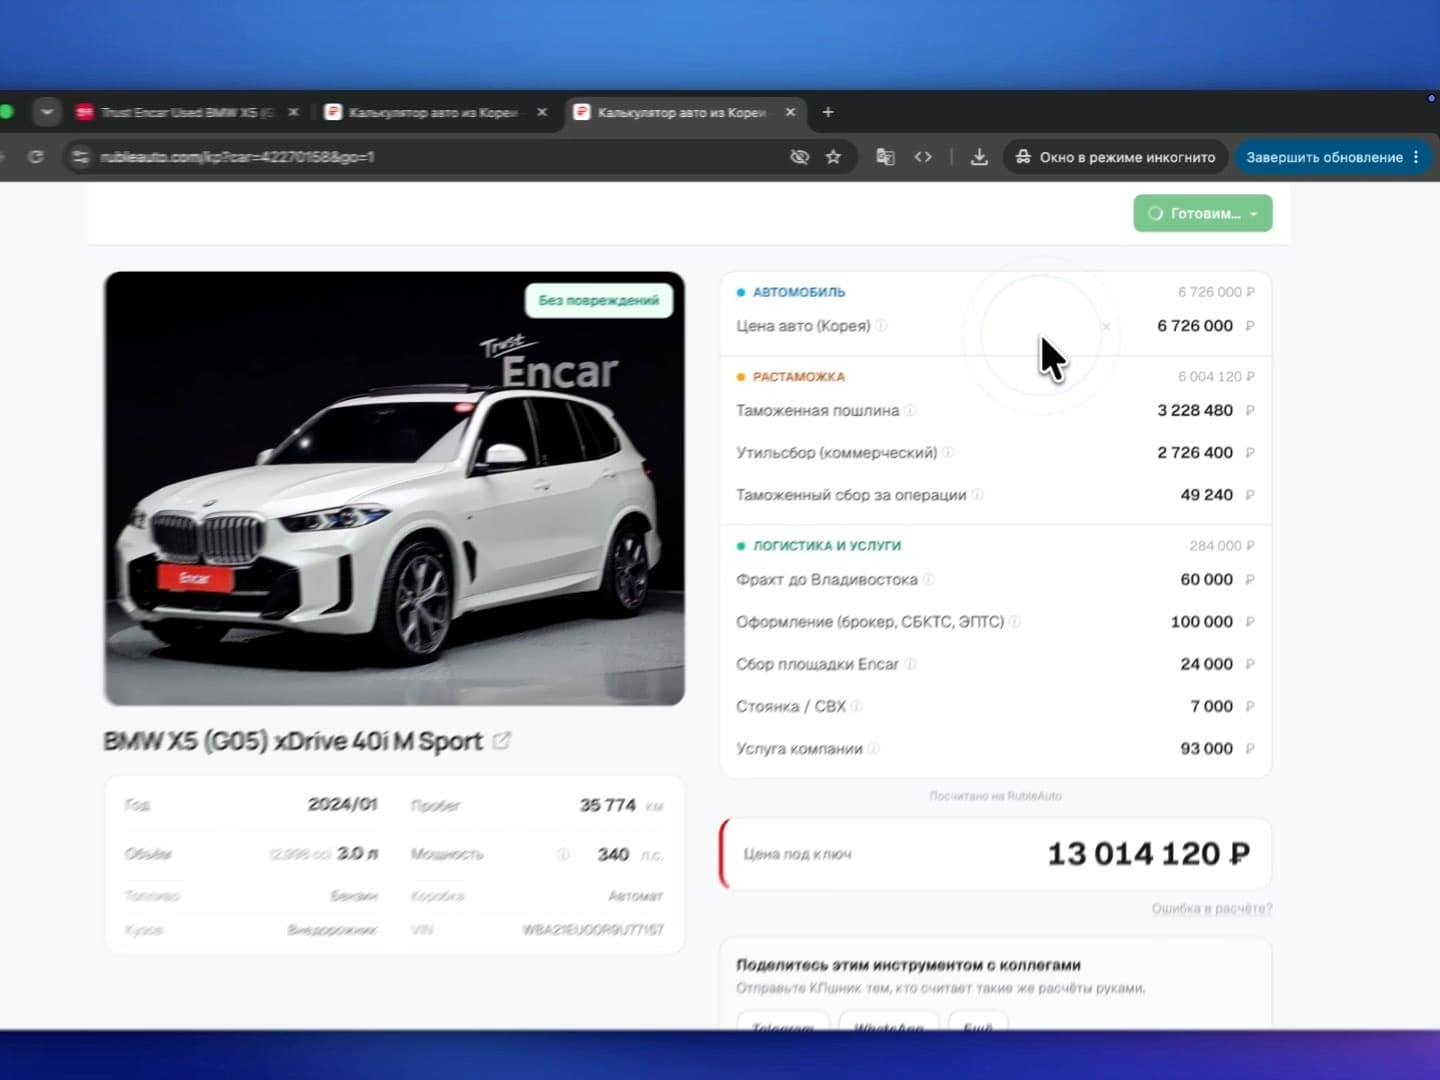Open the translate page icon

[x=885, y=157]
